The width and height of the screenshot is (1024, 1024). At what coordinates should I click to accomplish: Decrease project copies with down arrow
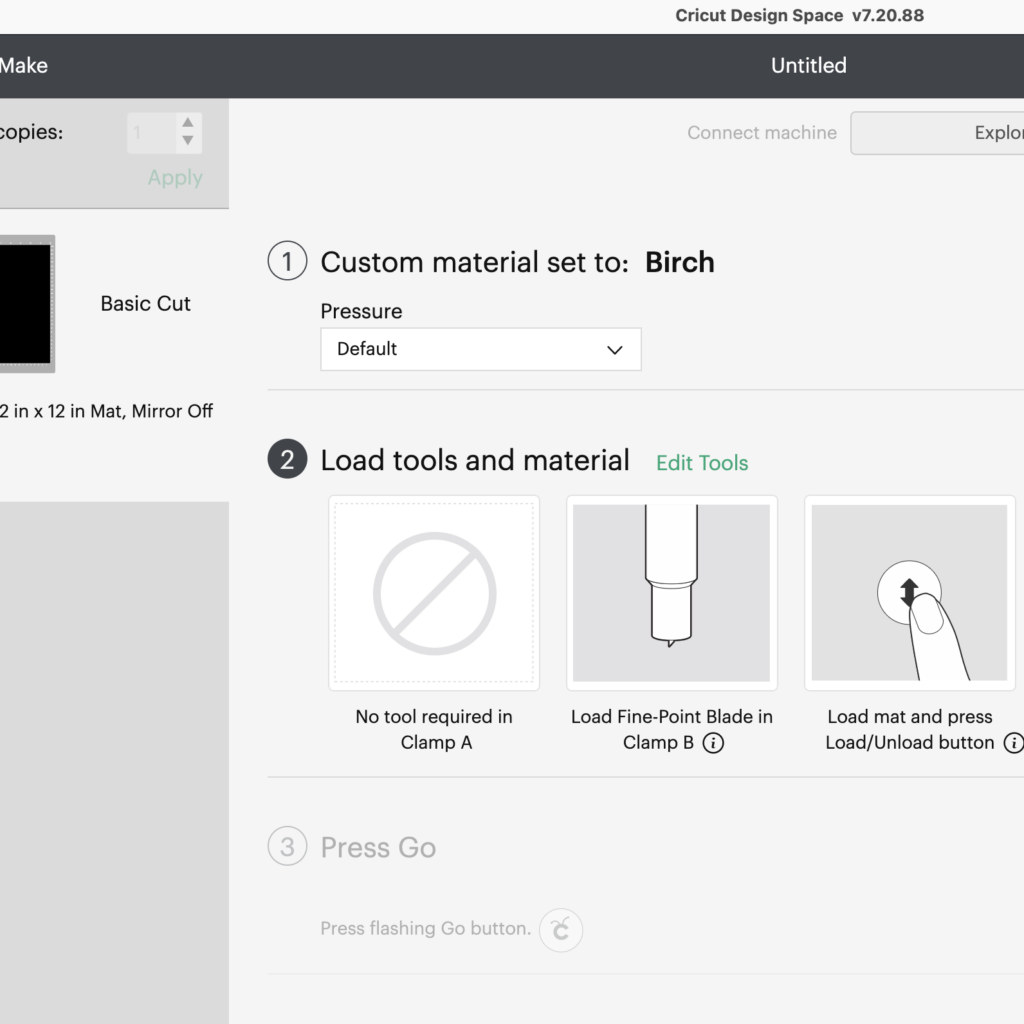[x=187, y=140]
